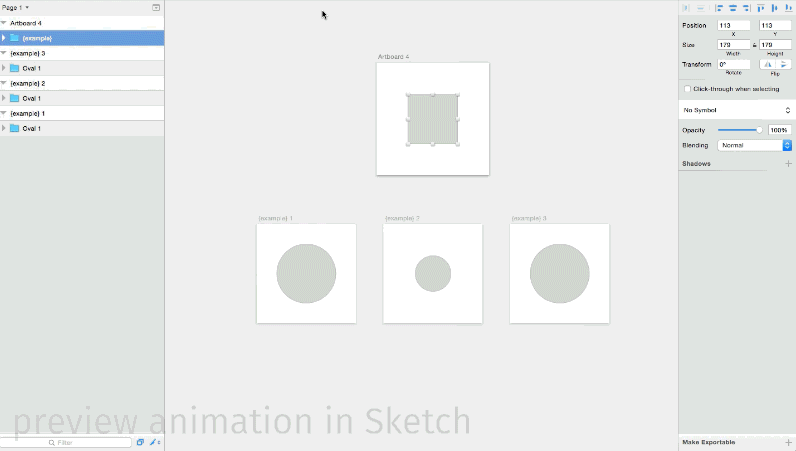796x451 pixels.
Task: Enable Click-through when selecting checkbox
Action: click(687, 89)
